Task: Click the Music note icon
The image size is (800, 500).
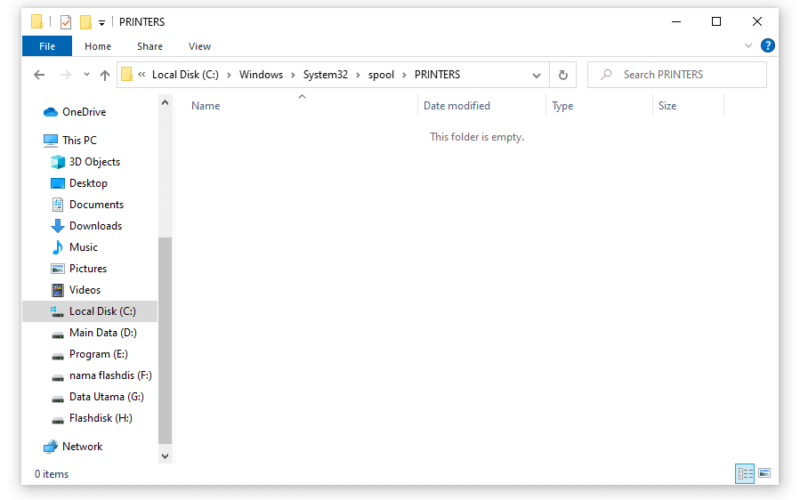Action: [x=58, y=247]
